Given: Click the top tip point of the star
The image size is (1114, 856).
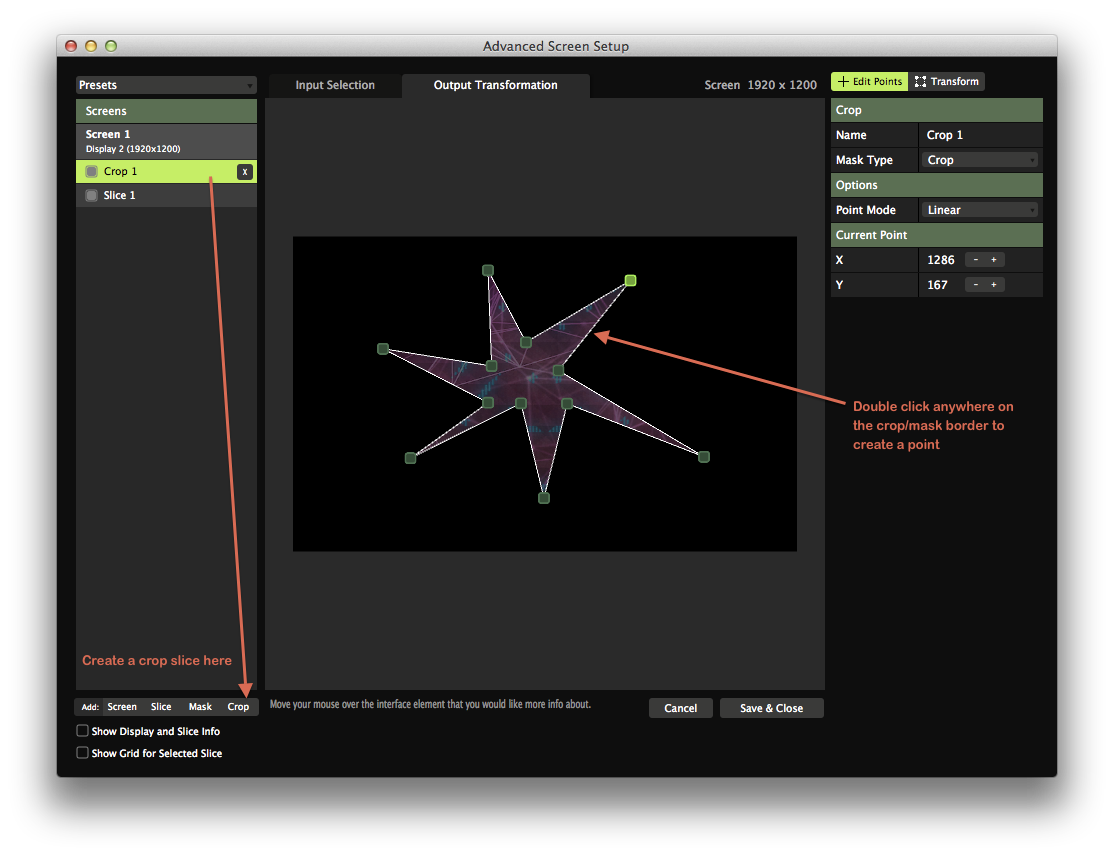Looking at the screenshot, I should (x=488, y=270).
